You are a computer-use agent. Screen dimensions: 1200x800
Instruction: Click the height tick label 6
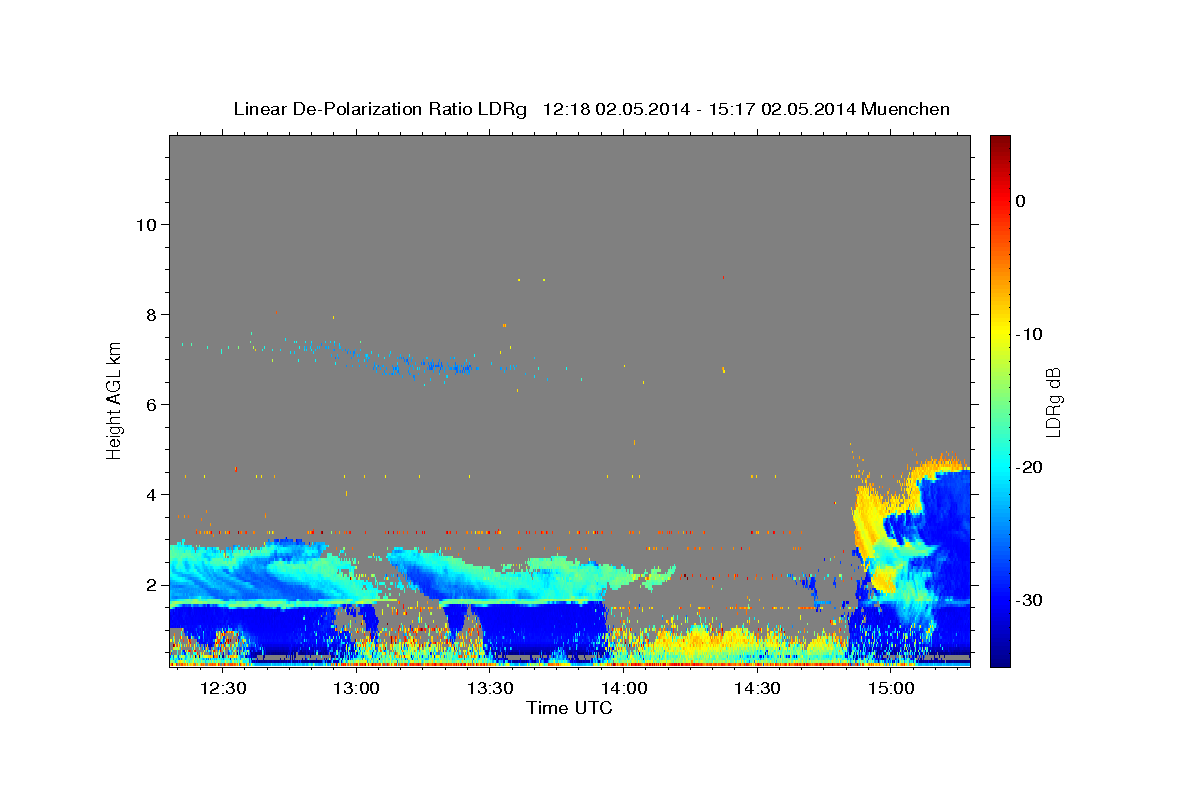pyautogui.click(x=153, y=405)
